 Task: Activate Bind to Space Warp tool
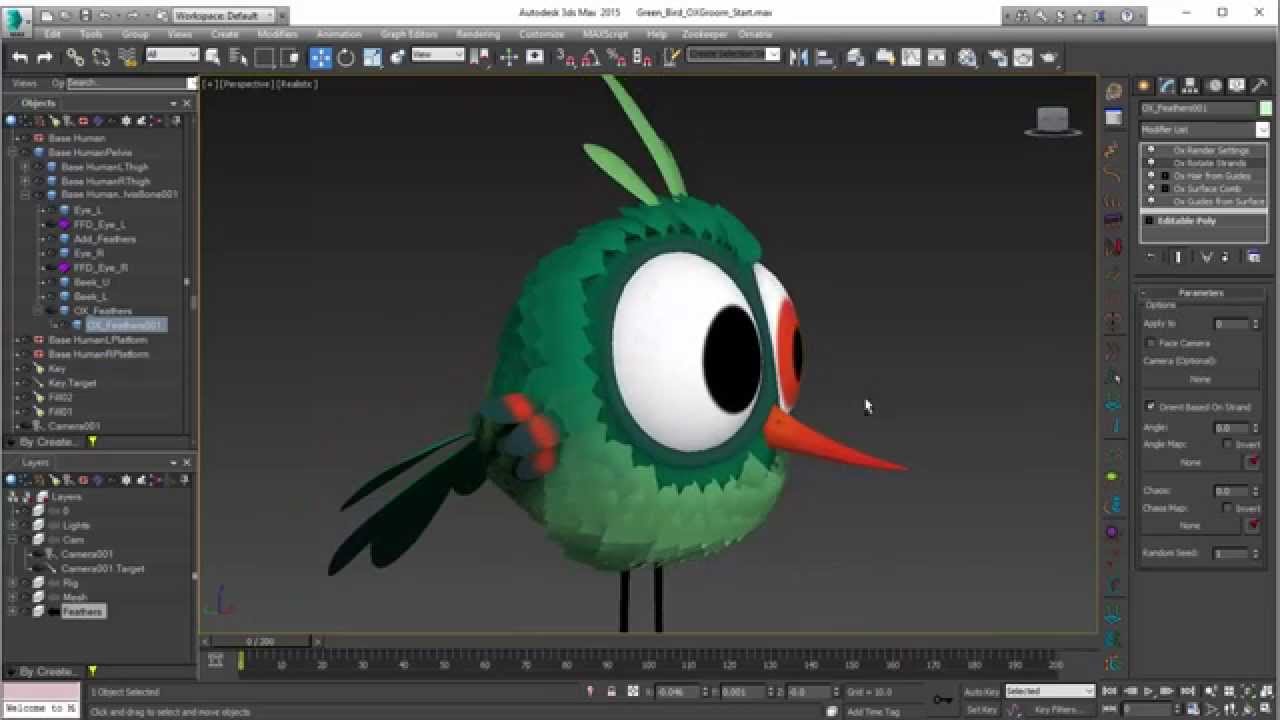coord(127,57)
